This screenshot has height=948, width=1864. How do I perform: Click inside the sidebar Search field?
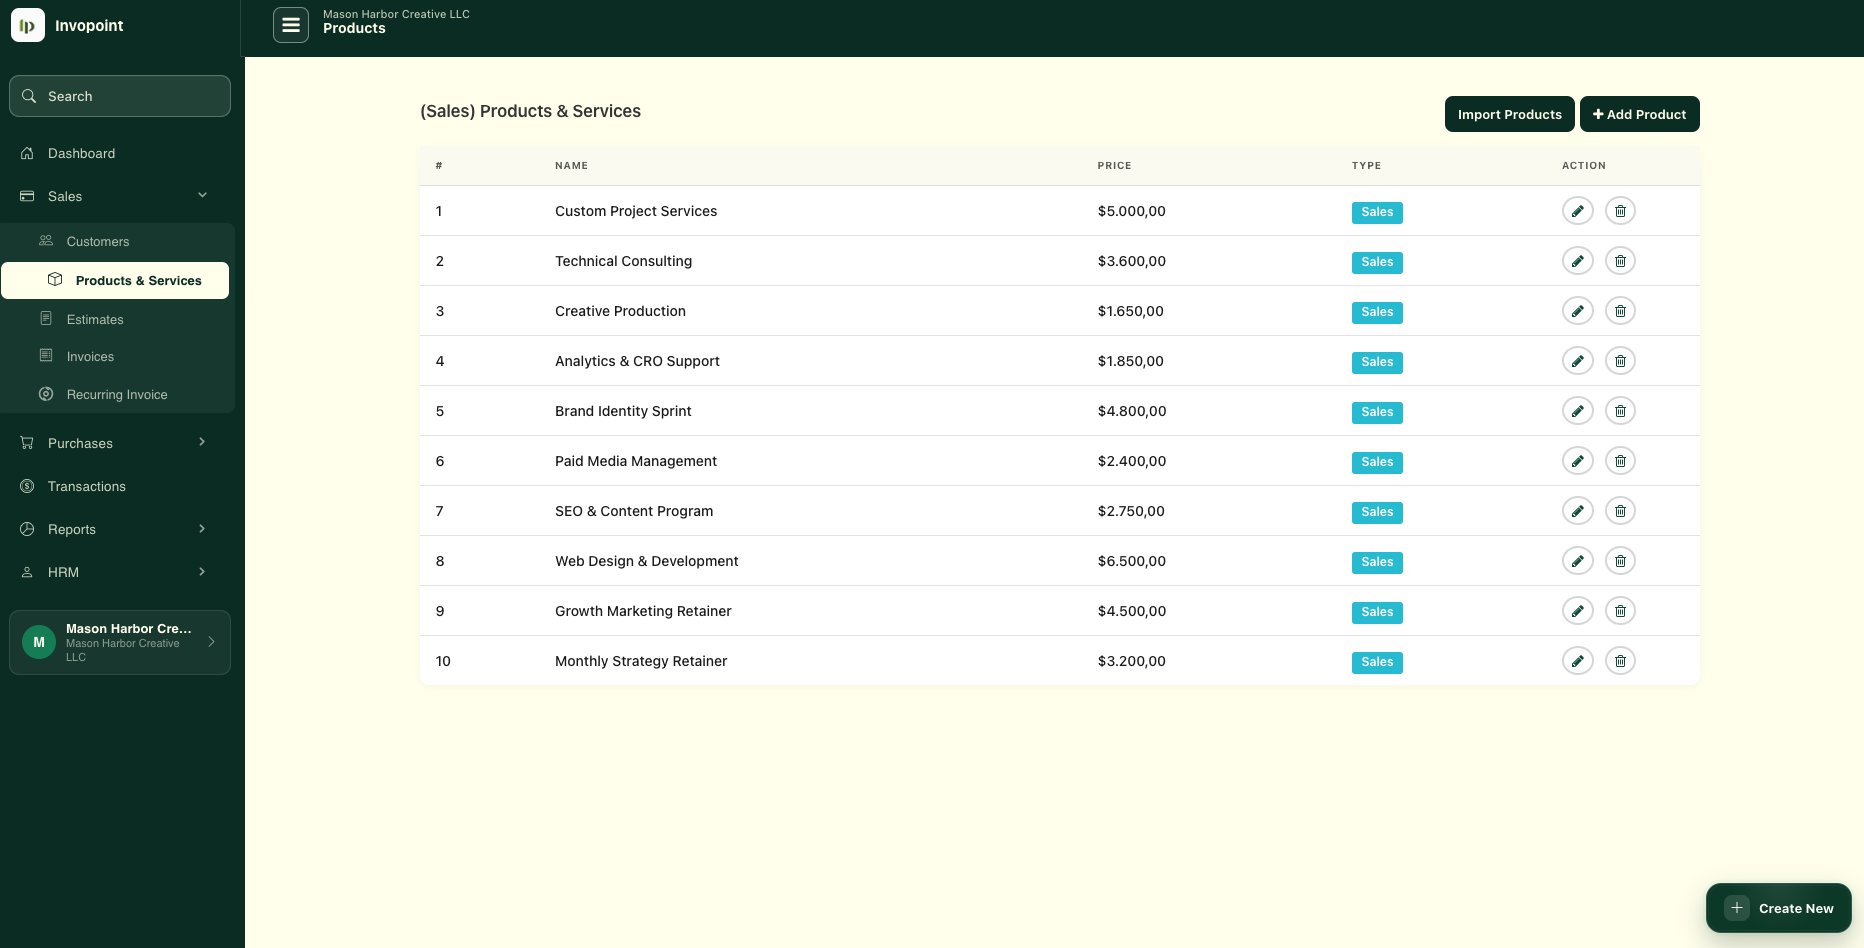tap(120, 96)
